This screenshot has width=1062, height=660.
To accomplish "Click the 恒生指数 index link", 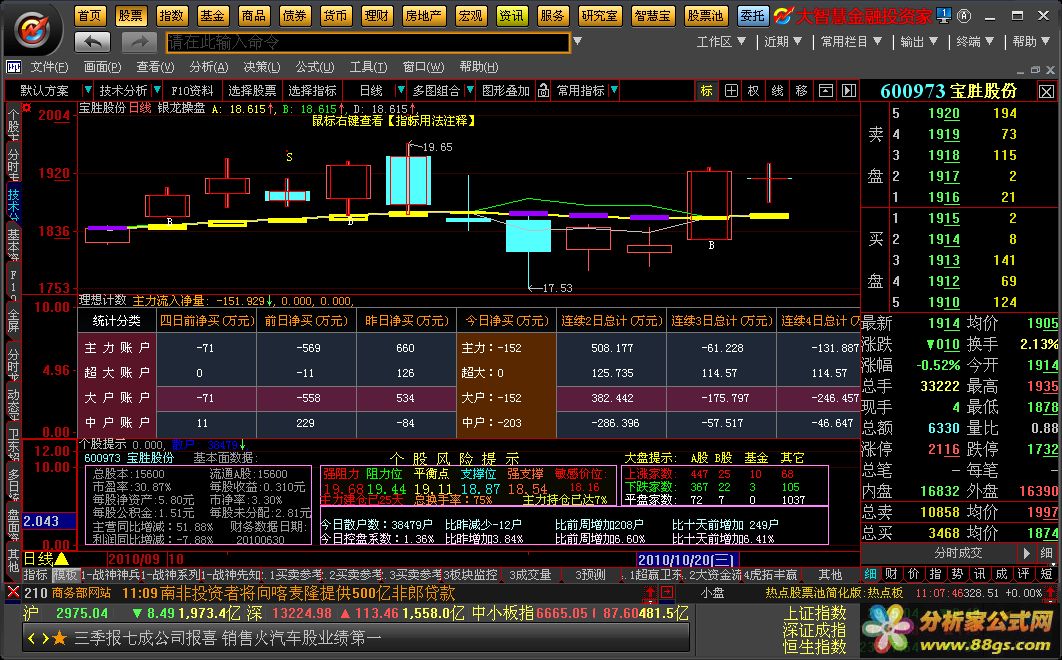I will click(x=815, y=646).
